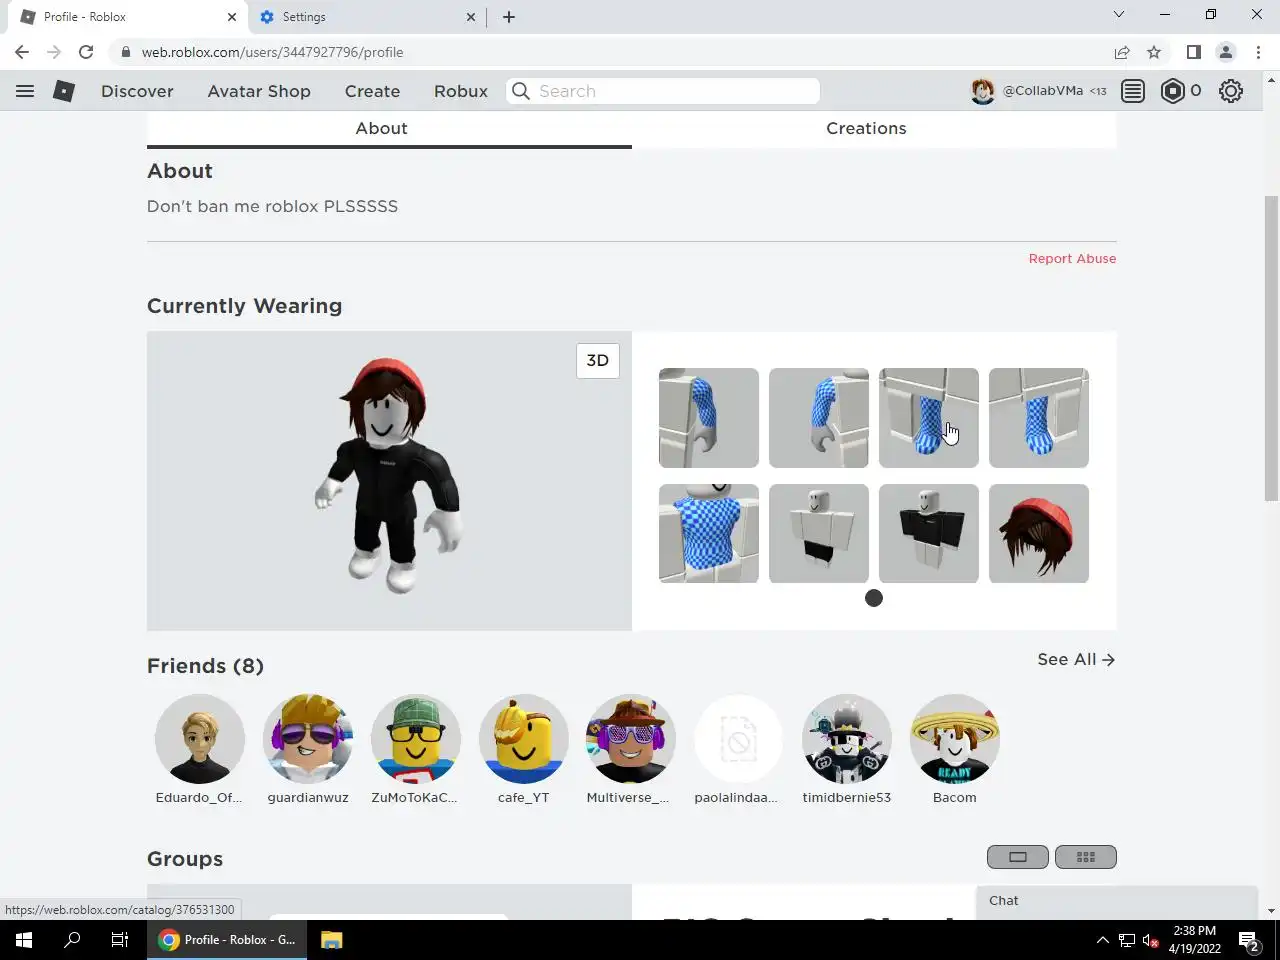This screenshot has width=1280, height=960.
Task: Click the network tray icon
Action: pyautogui.click(x=1127, y=940)
